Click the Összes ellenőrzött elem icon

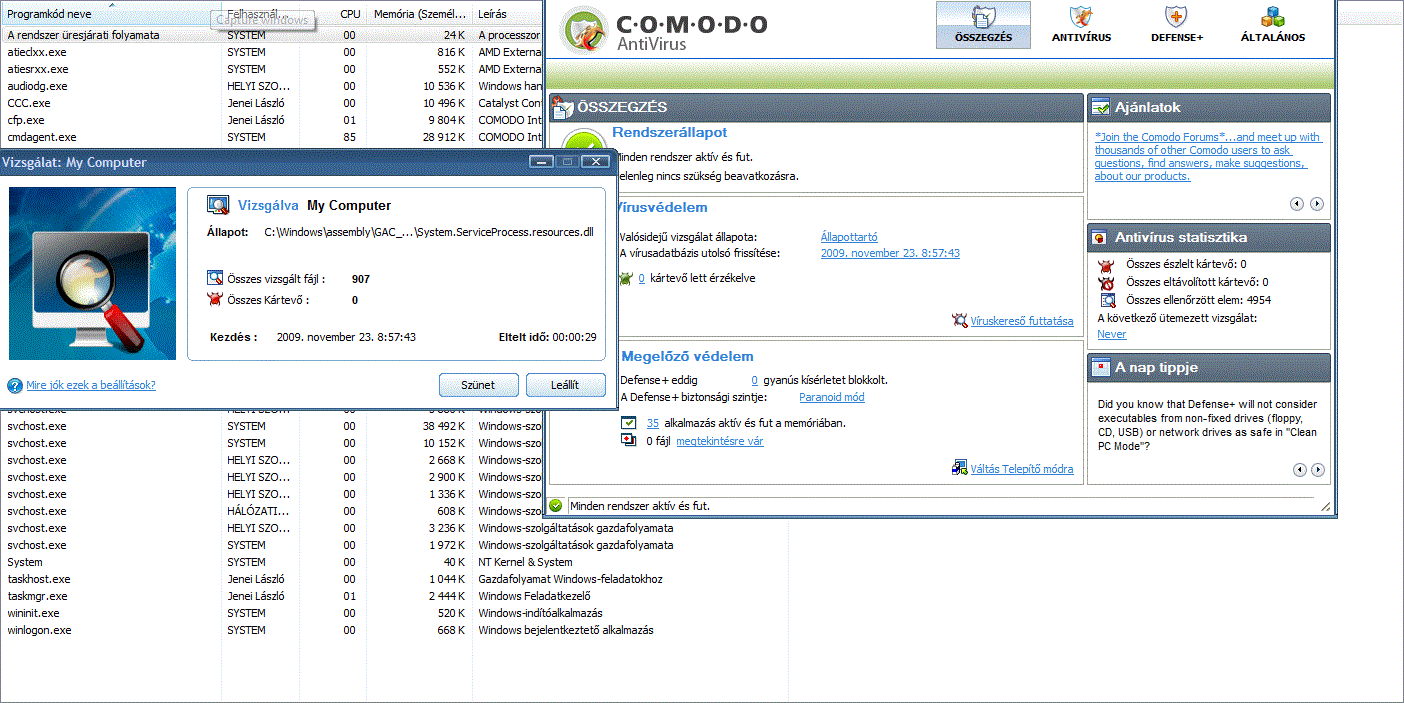coord(1107,300)
